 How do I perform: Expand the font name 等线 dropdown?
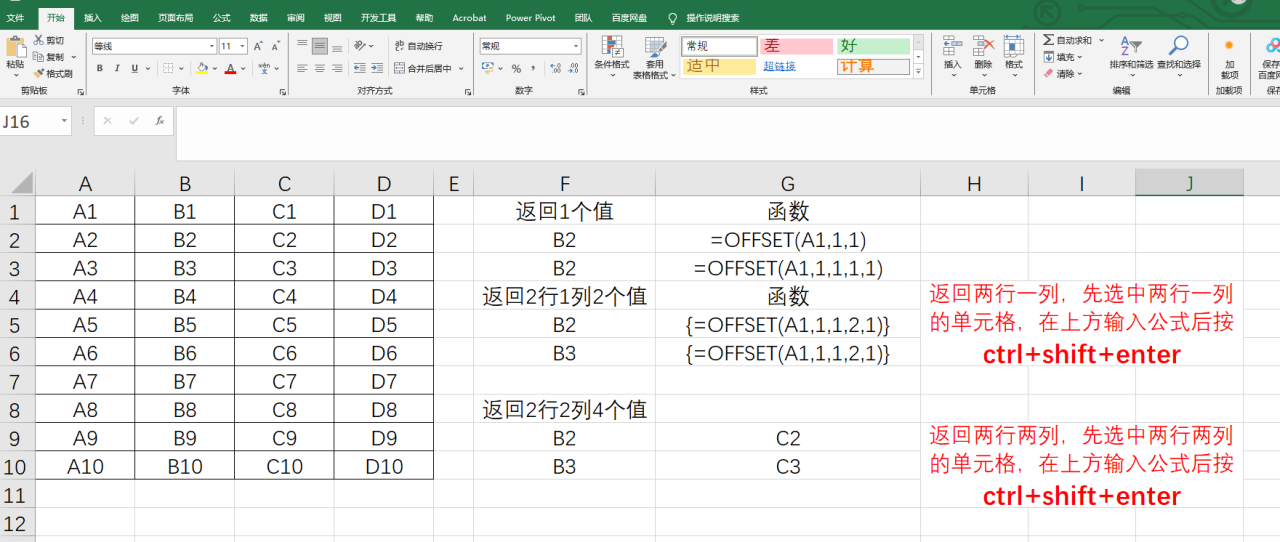[x=212, y=46]
